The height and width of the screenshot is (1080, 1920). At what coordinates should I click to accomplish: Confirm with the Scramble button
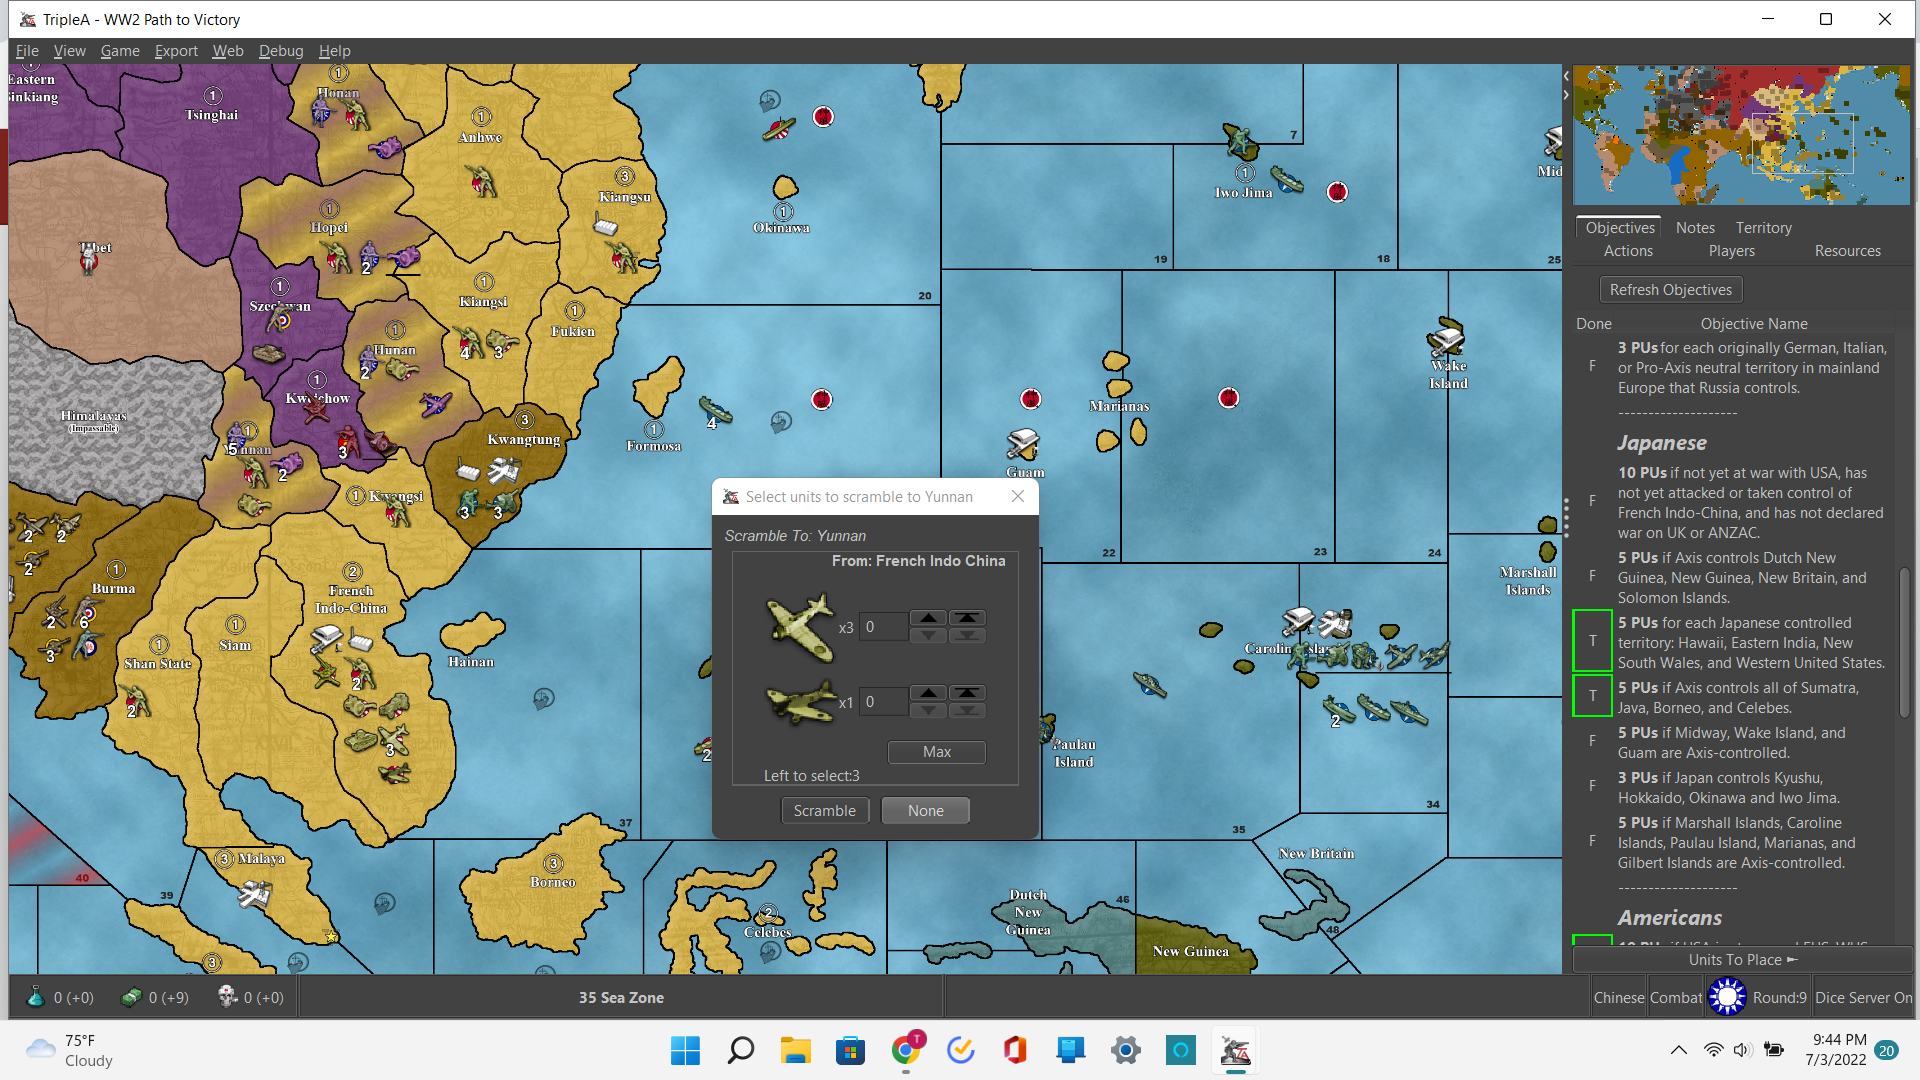tap(825, 811)
